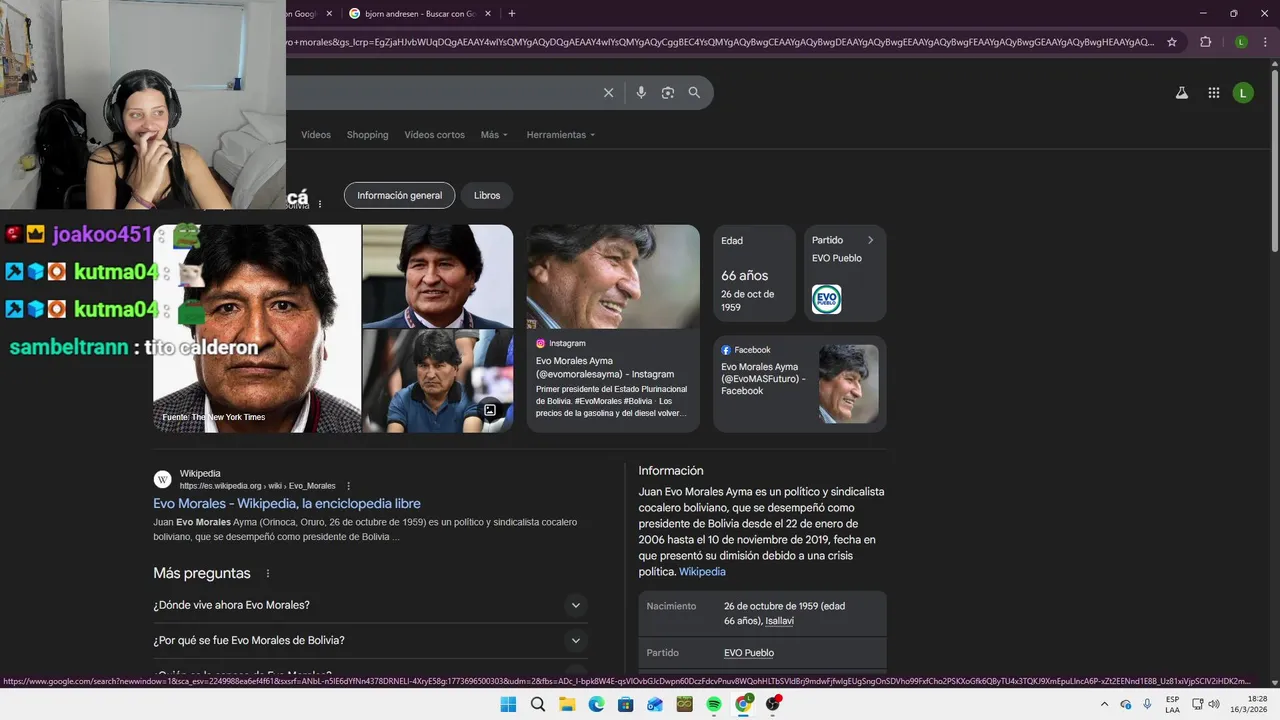1280x720 pixels.
Task: Open Más preguntas three-dot options
Action: coord(267,574)
